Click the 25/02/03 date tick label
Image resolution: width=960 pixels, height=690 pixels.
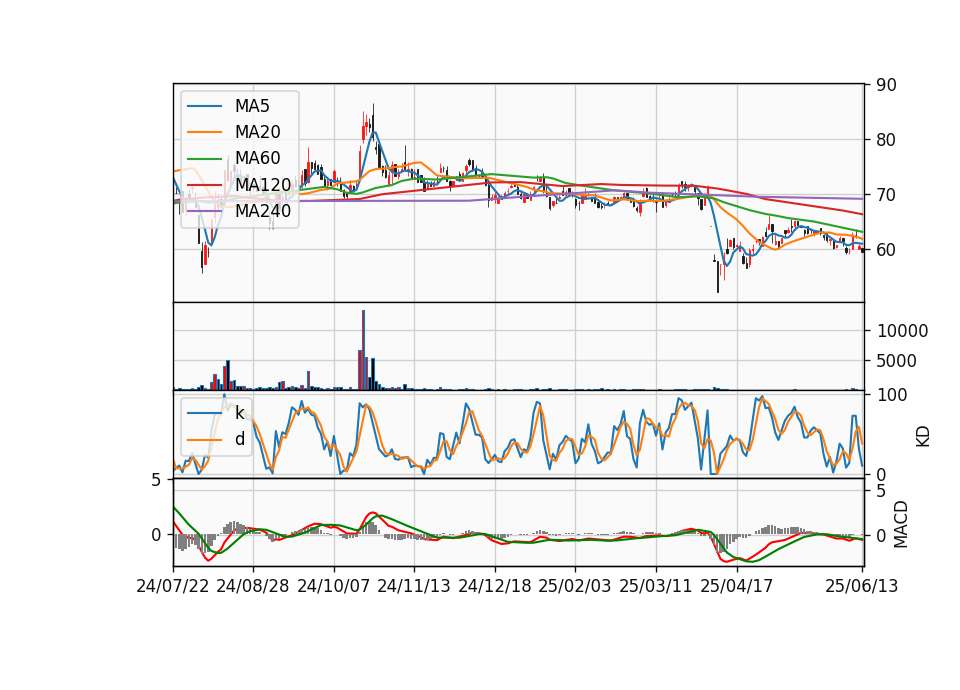pos(575,586)
